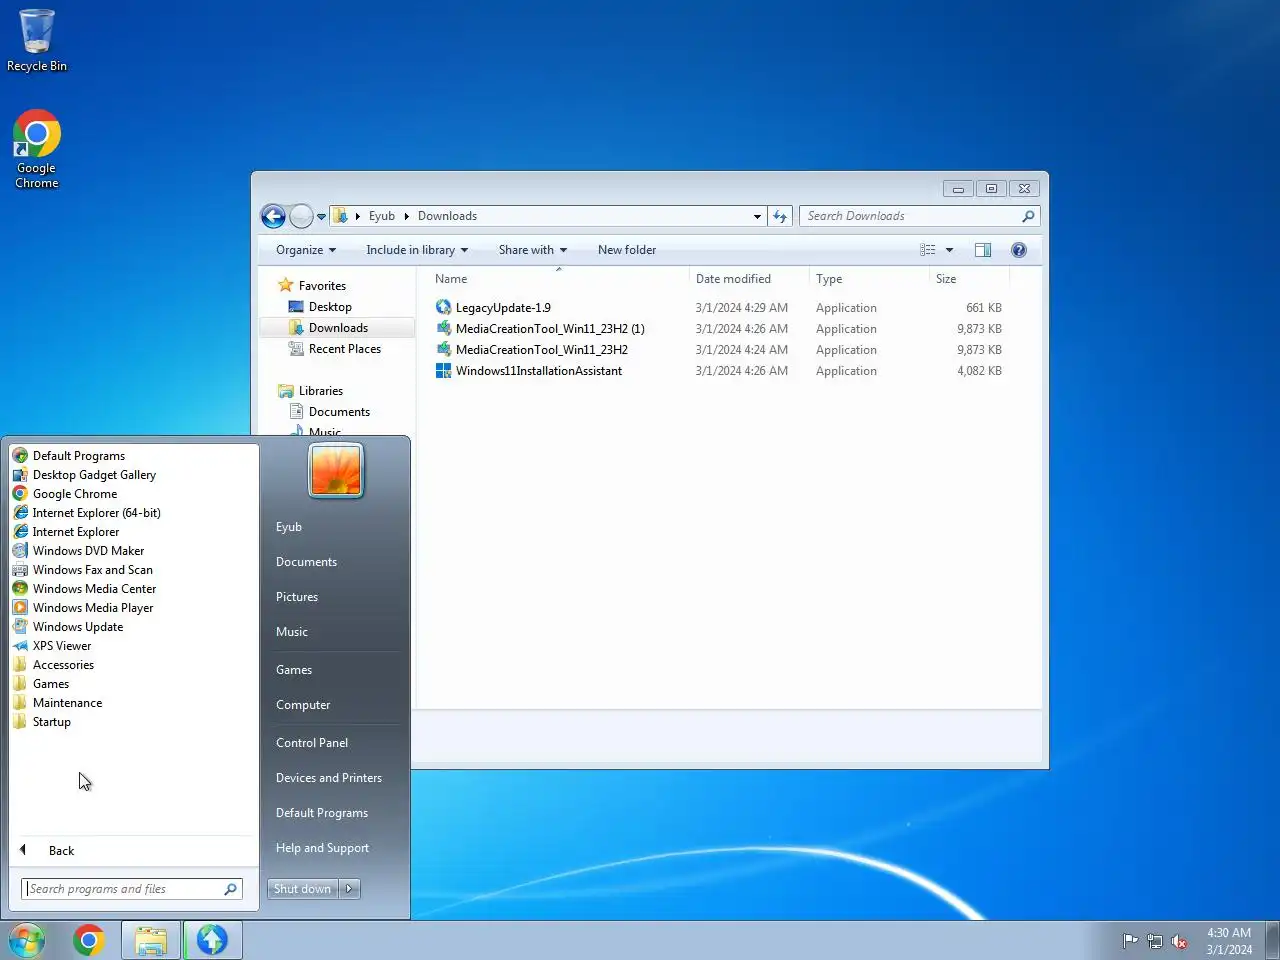Refresh the Downloads folder view
Image resolution: width=1280 pixels, height=960 pixels.
pos(781,216)
